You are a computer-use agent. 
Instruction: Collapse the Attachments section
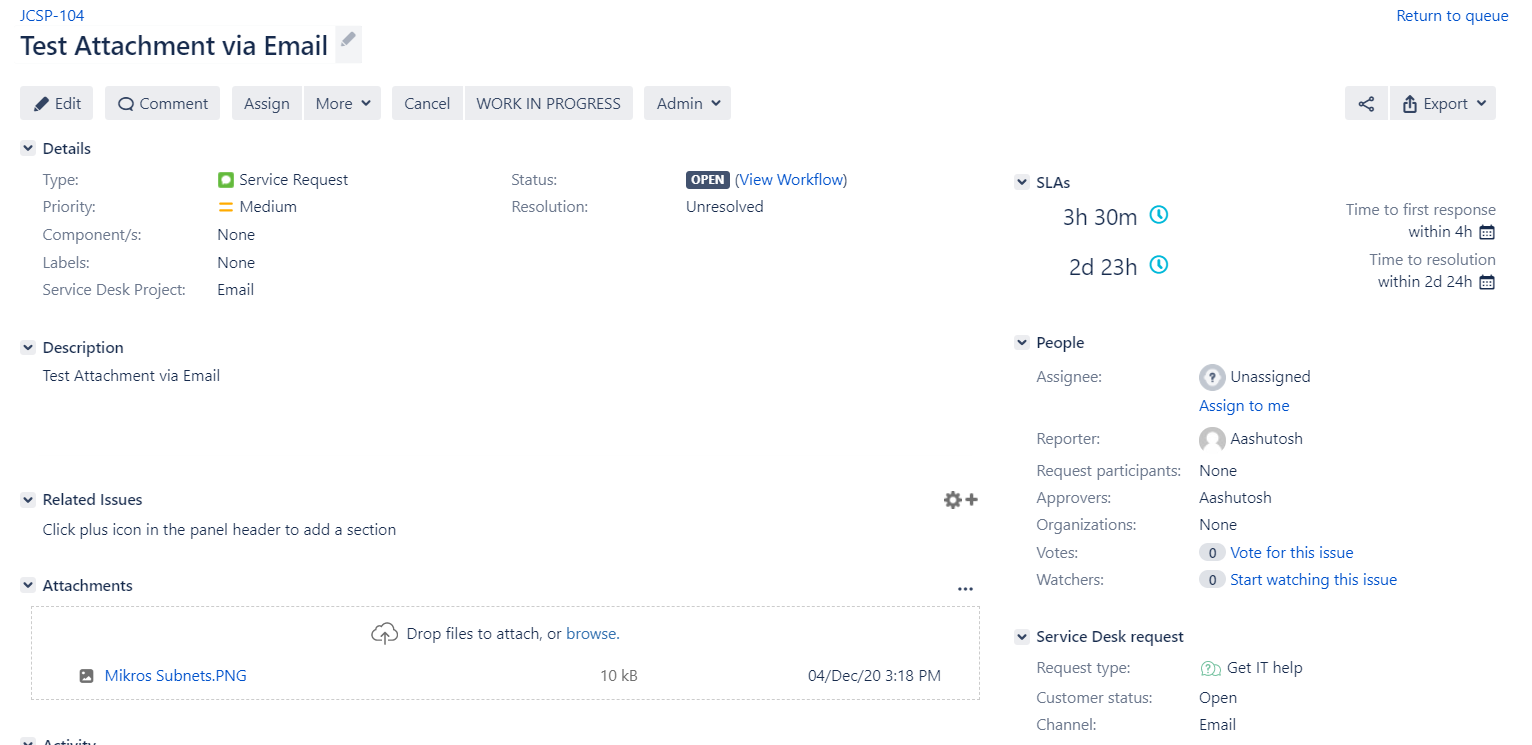[x=28, y=586]
